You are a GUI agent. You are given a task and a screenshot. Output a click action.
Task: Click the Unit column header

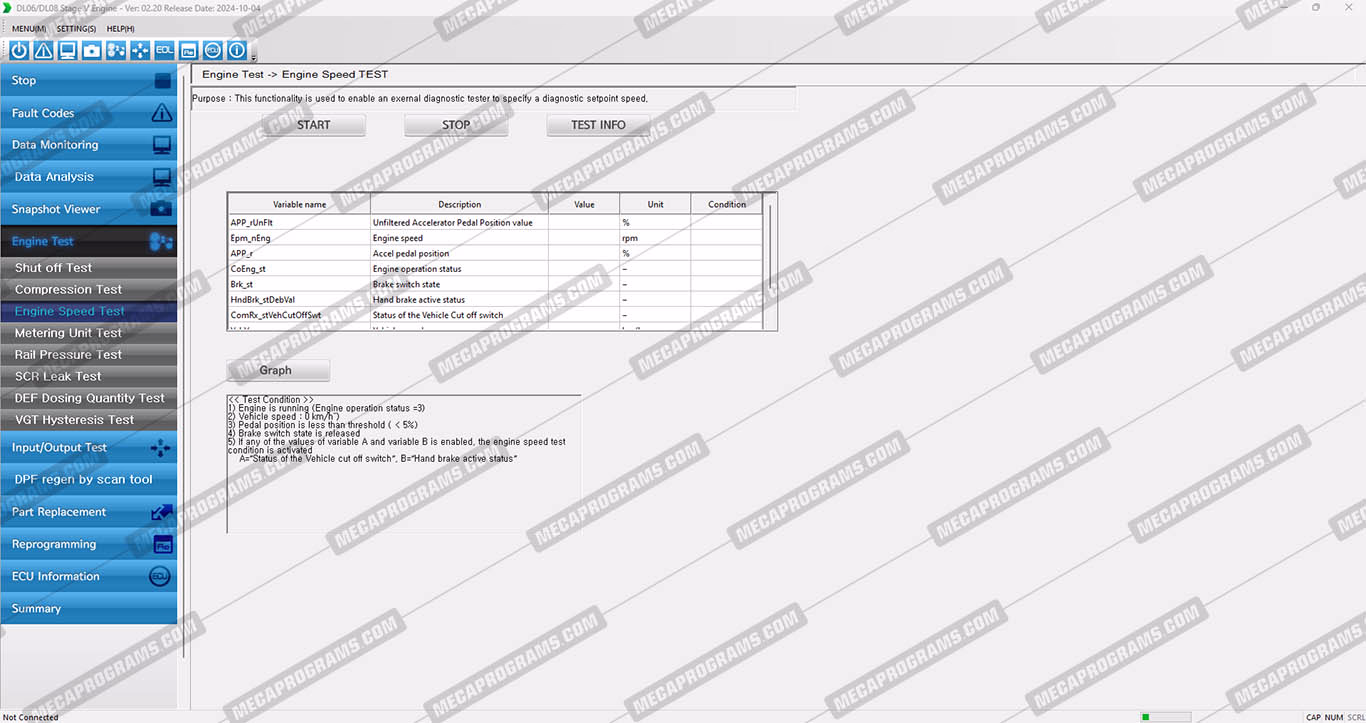tap(655, 204)
